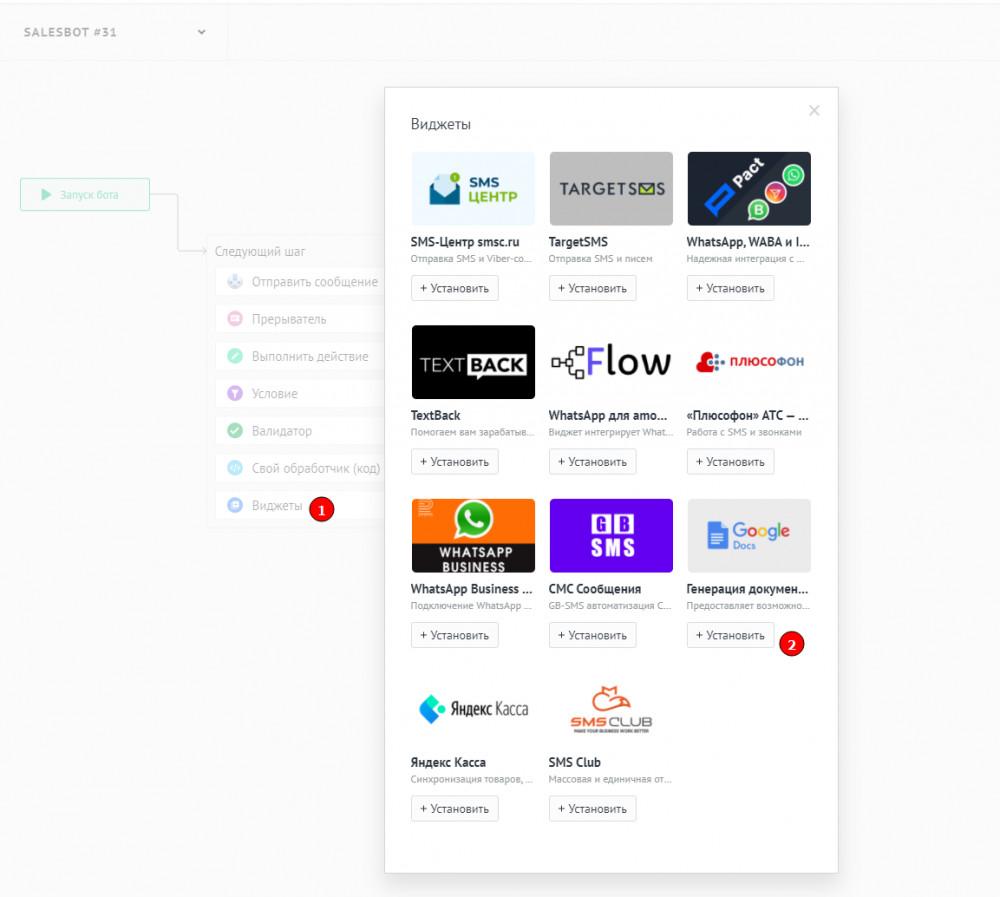Image resolution: width=1000 pixels, height=897 pixels.
Task: Open the SMS Club widget logo
Action: [611, 709]
